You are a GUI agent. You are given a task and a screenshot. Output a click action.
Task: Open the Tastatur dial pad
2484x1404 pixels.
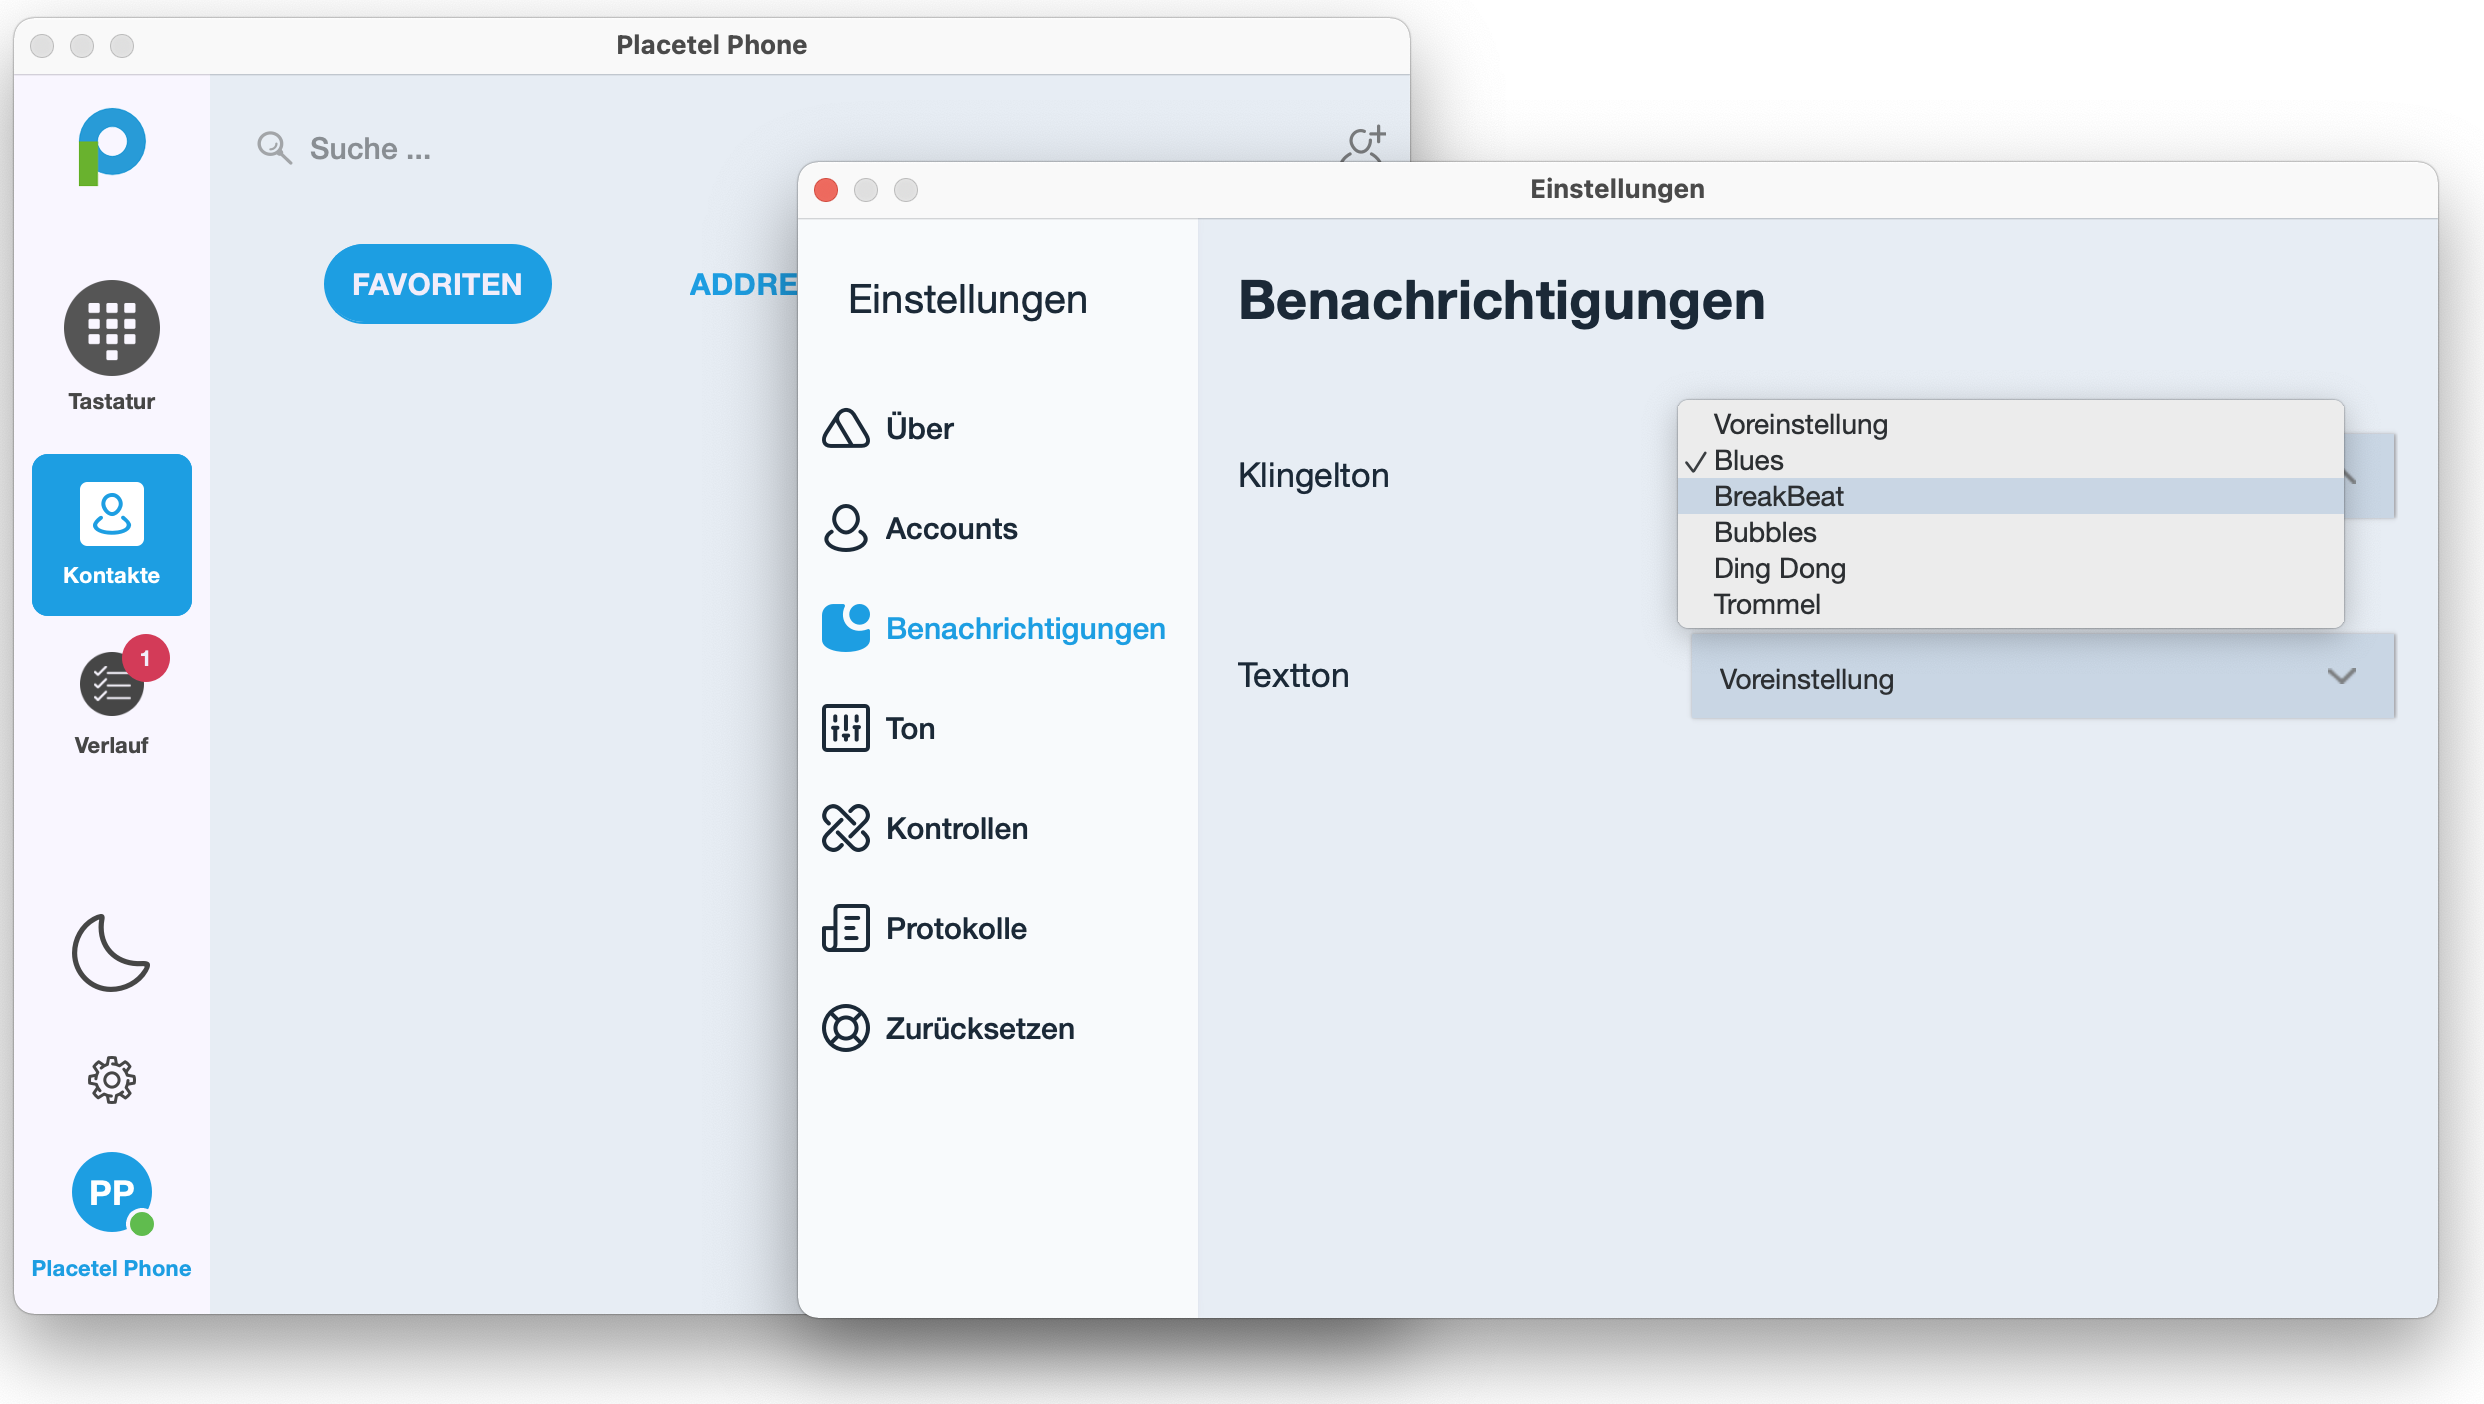pyautogui.click(x=111, y=330)
